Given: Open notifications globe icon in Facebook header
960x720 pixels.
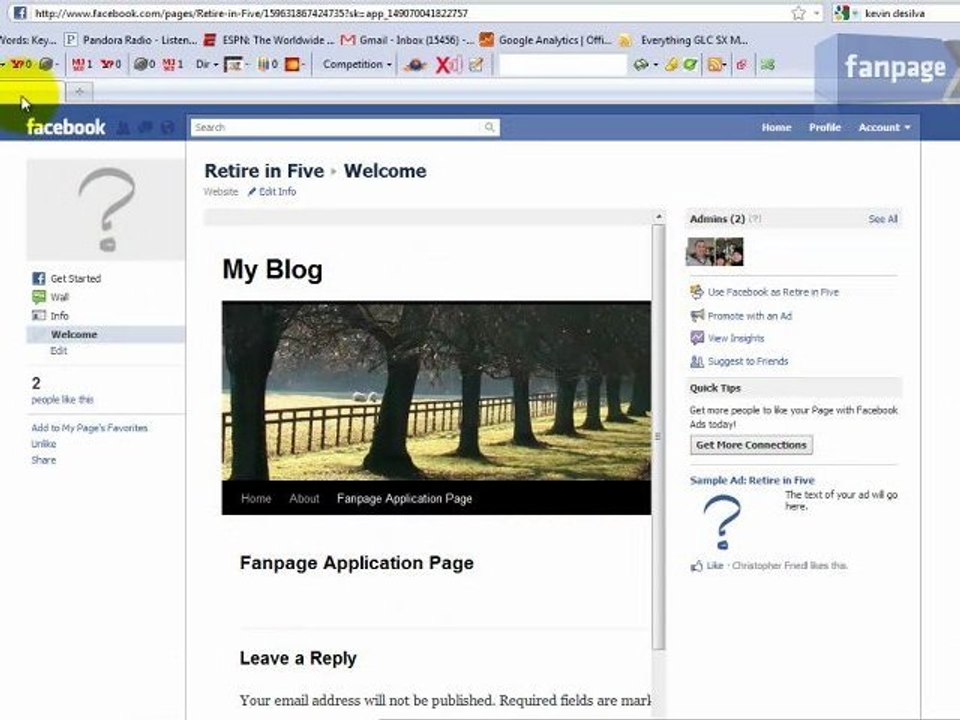Looking at the screenshot, I should coord(167,127).
